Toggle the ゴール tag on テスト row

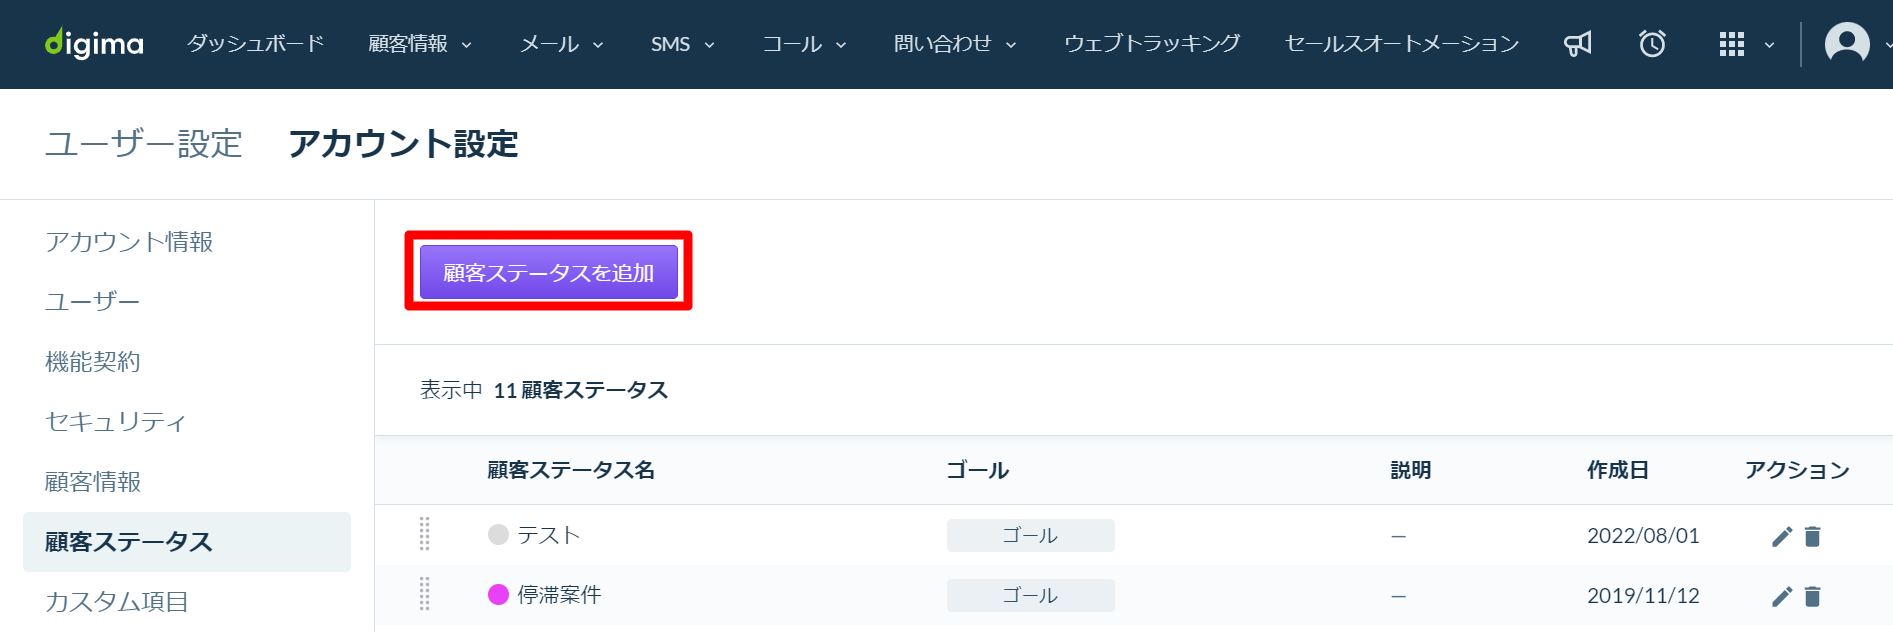coord(1031,535)
